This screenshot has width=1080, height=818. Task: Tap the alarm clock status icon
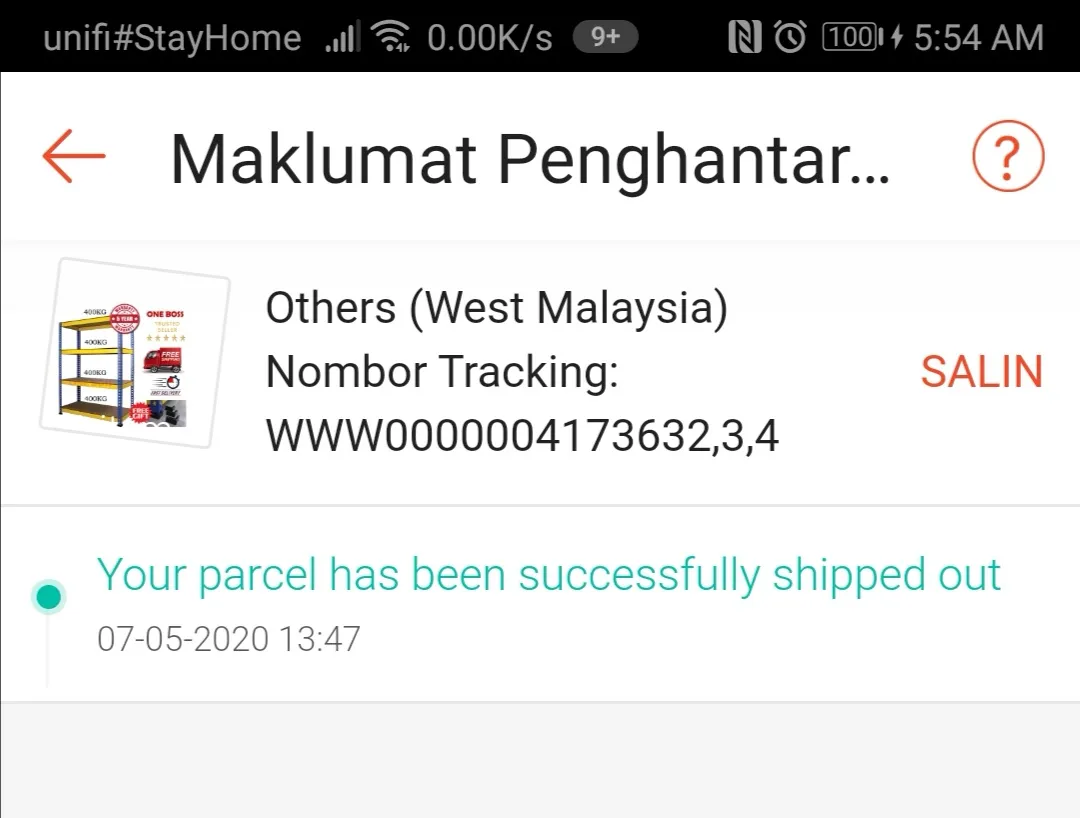790,37
